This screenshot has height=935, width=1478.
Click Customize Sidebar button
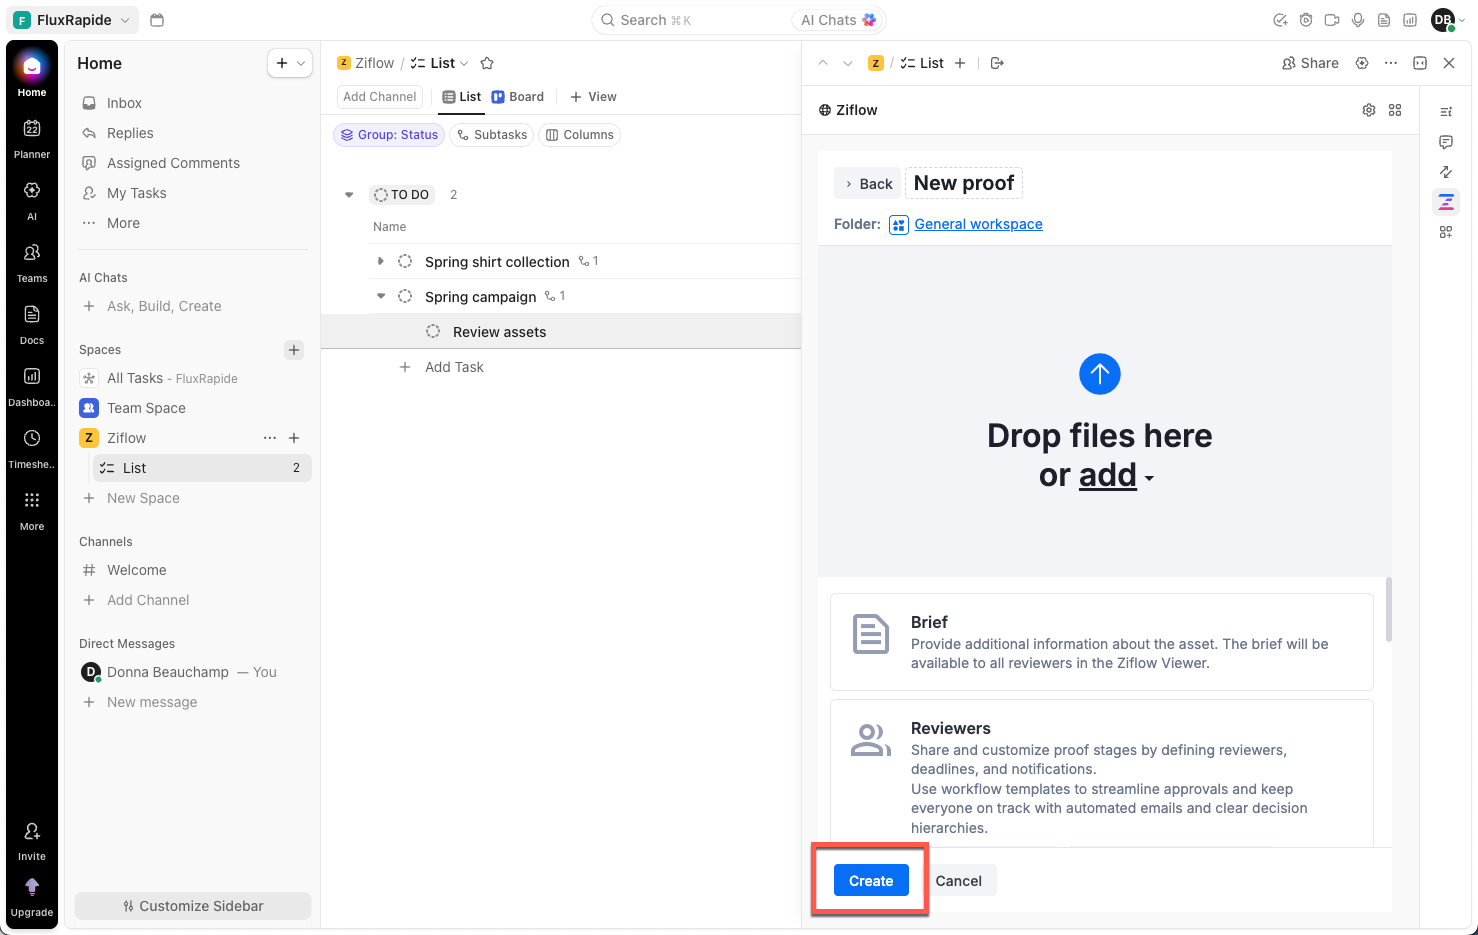click(x=193, y=906)
